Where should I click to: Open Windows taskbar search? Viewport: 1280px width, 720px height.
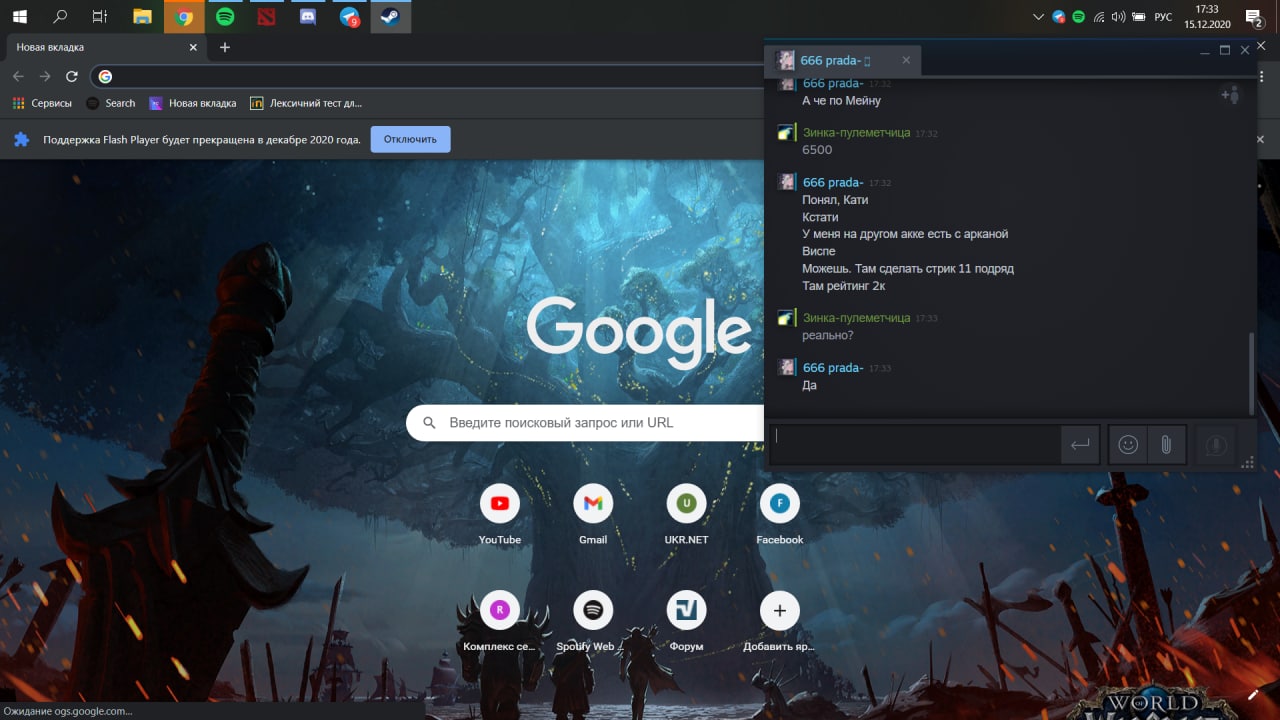pos(60,16)
